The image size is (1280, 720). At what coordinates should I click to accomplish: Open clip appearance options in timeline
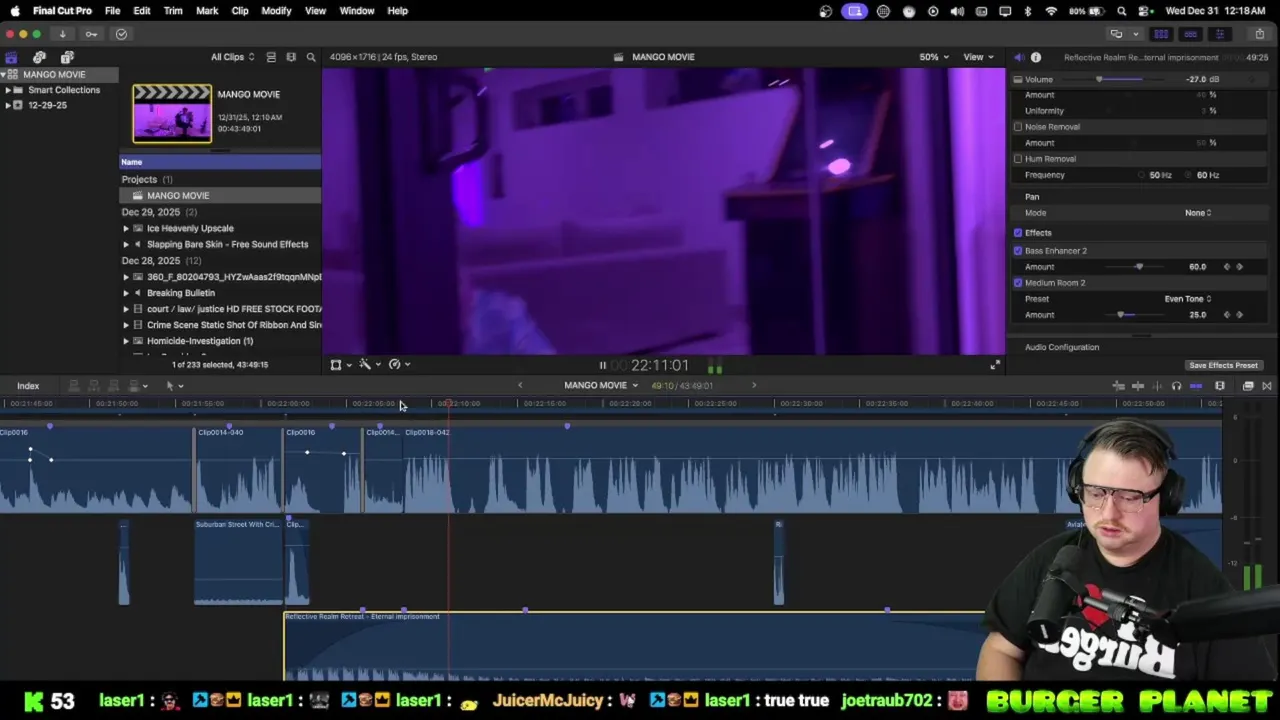pyautogui.click(x=1220, y=386)
